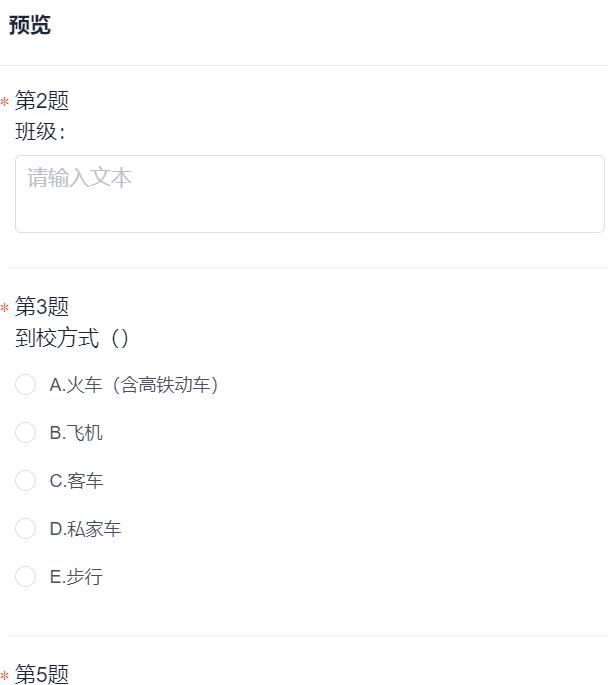608x685 pixels.
Task: Click the C.客车 option label text
Action: coord(76,481)
